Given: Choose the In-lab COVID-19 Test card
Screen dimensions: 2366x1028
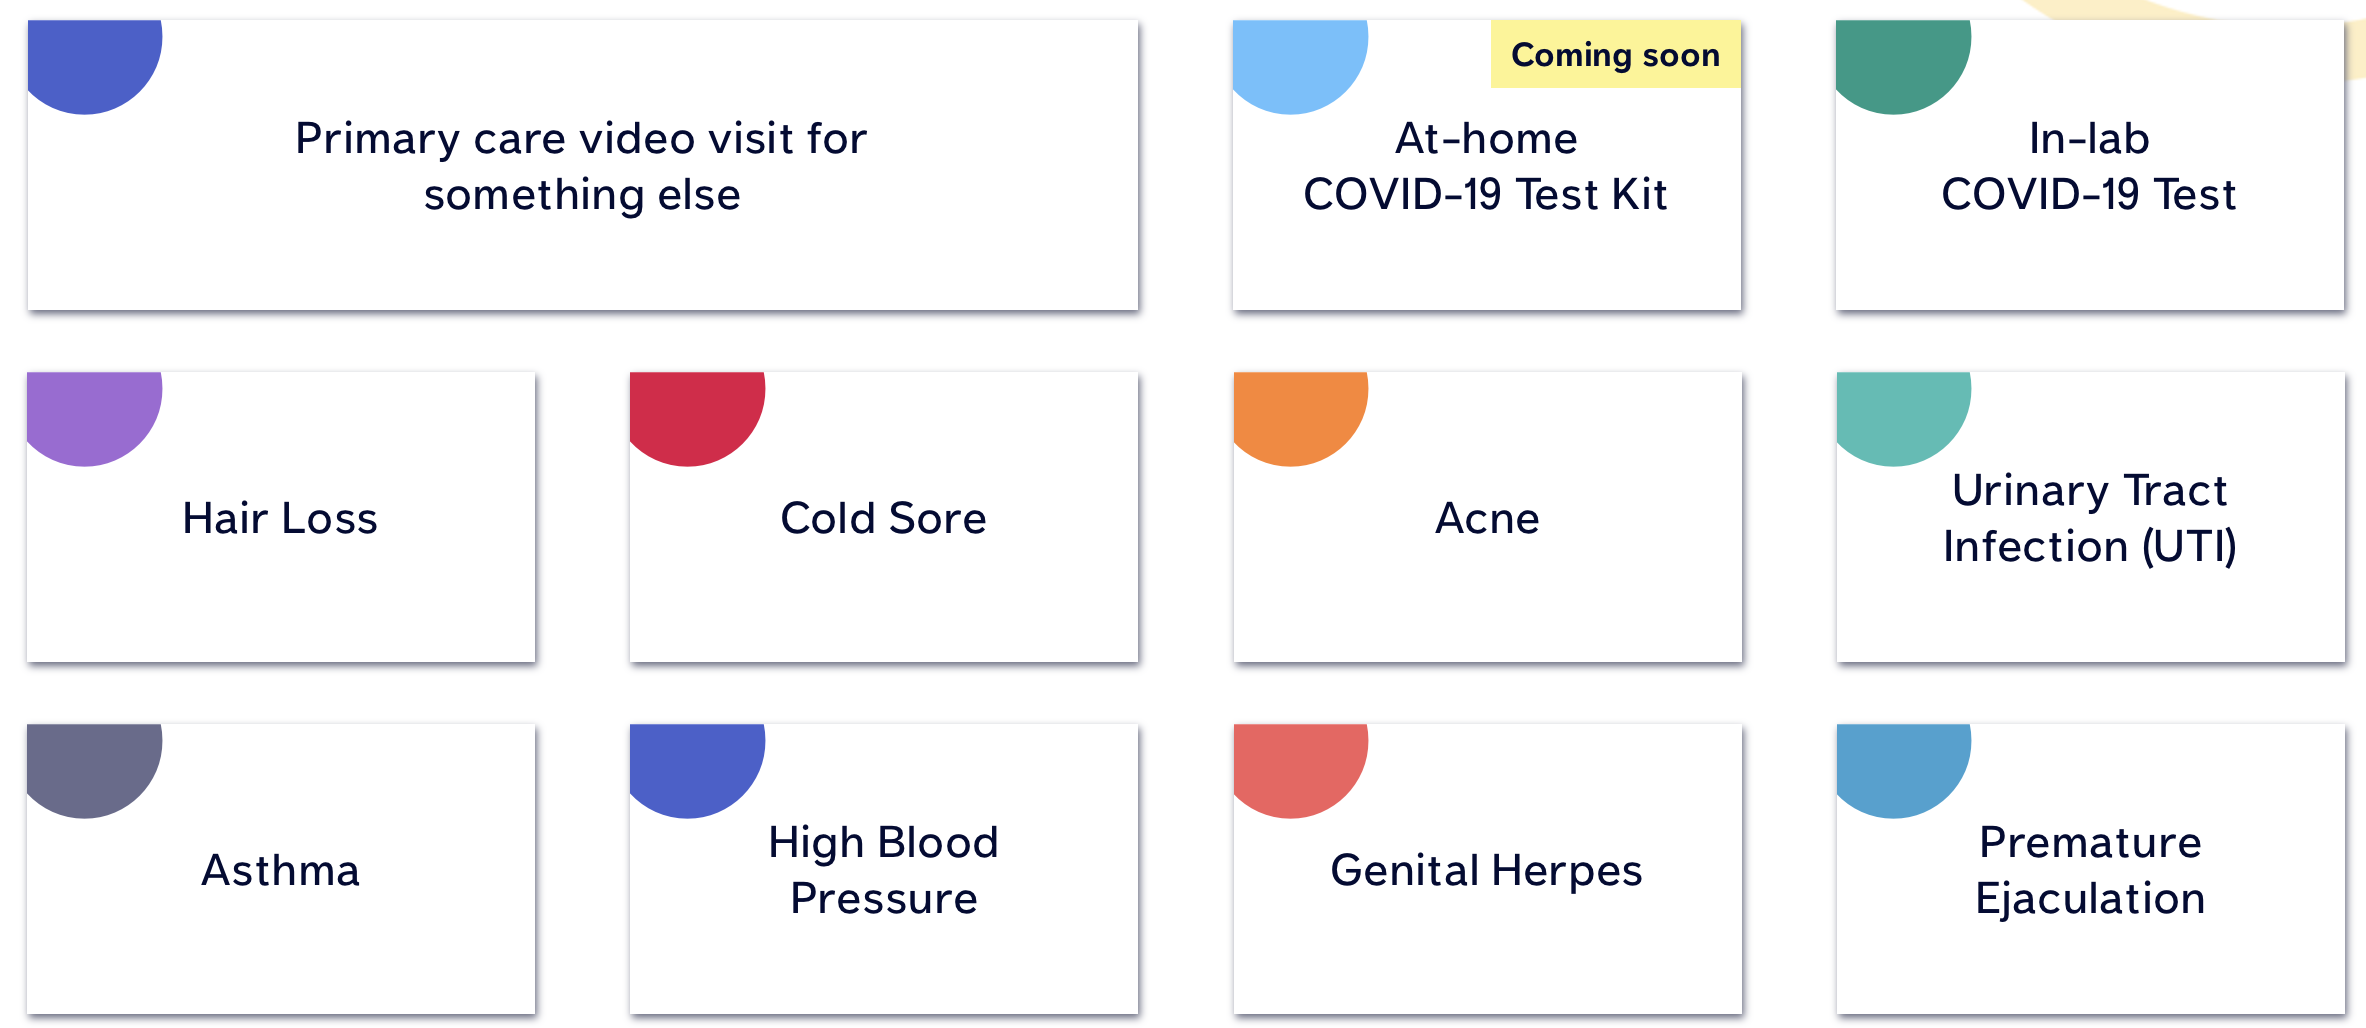Looking at the screenshot, I should 2089,166.
